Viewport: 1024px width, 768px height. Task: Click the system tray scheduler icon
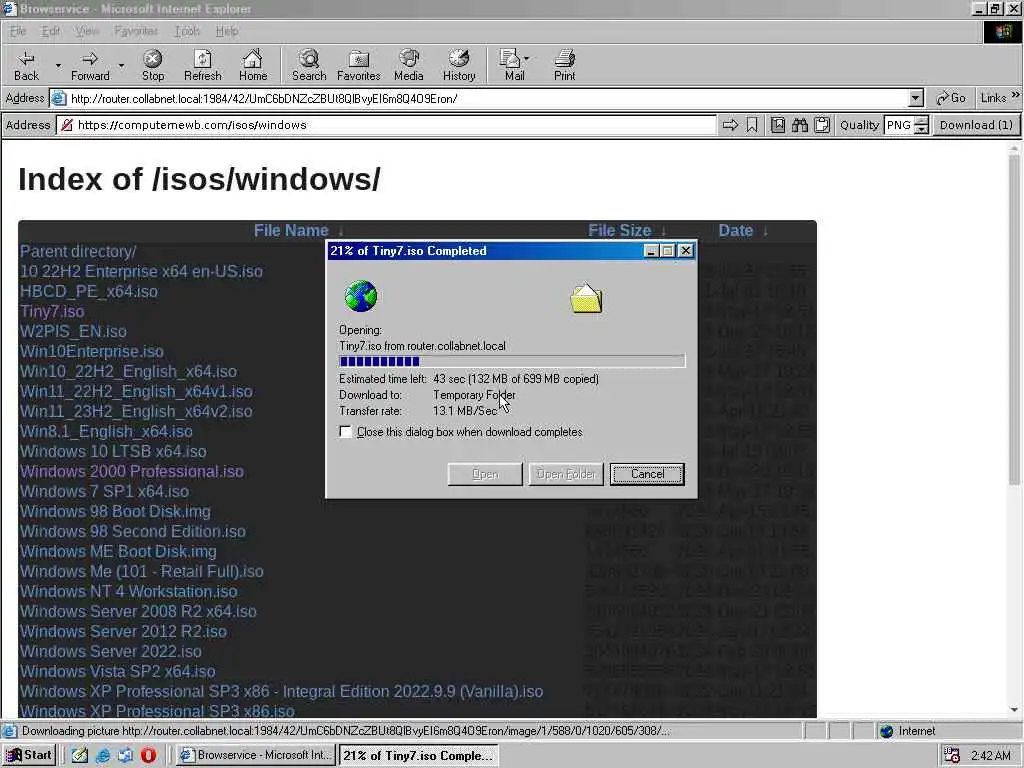[x=952, y=755]
